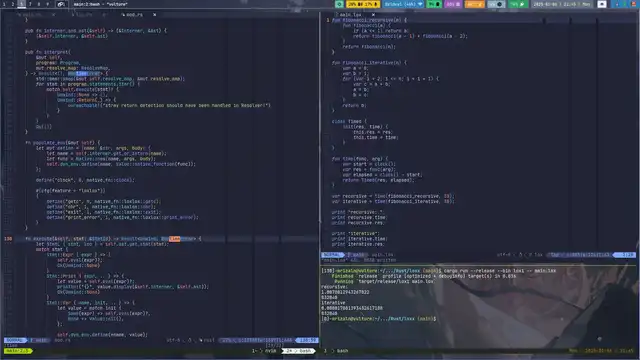Switch to workspace 1
This screenshot has height=360, width=640.
(x=4, y=4)
